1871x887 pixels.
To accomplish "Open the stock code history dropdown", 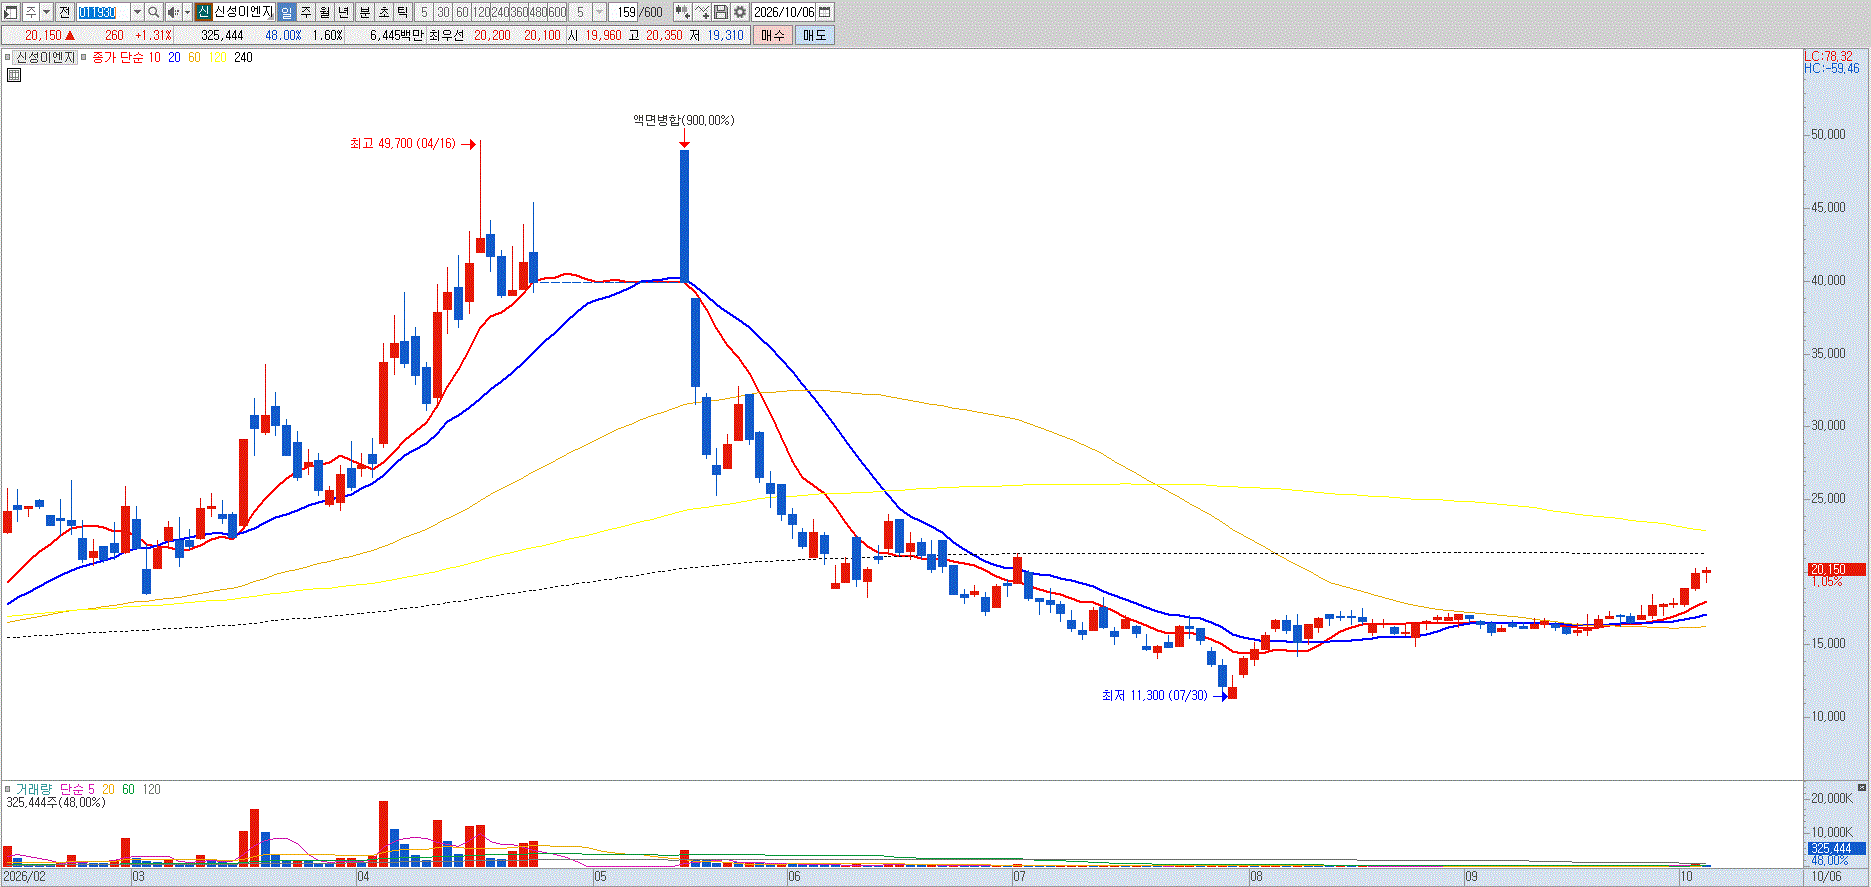I will (138, 12).
